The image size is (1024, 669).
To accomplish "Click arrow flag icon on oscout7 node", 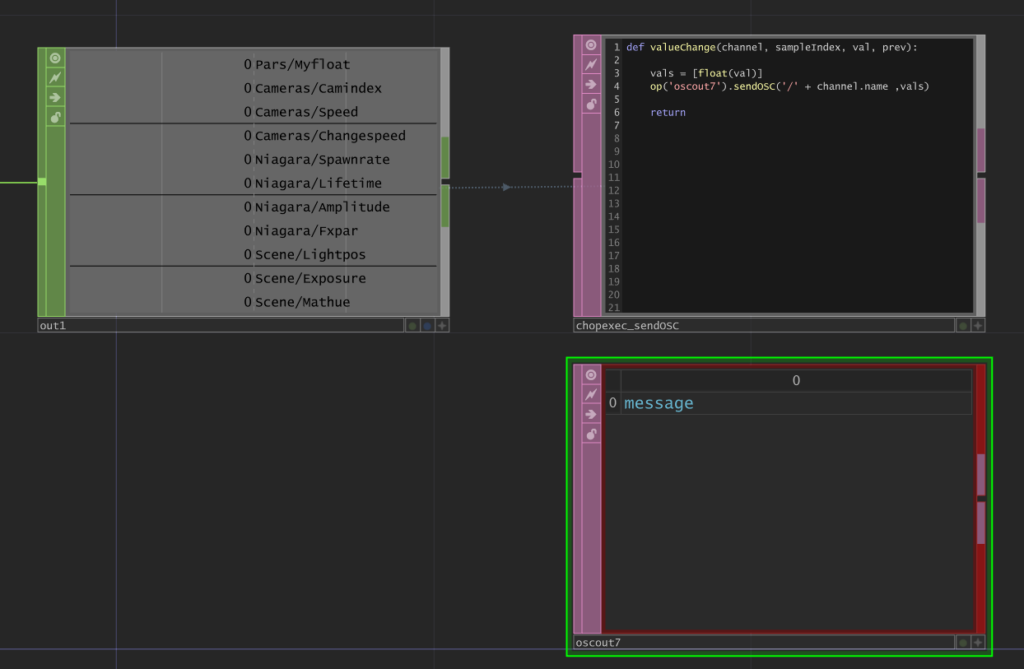I will tap(591, 414).
